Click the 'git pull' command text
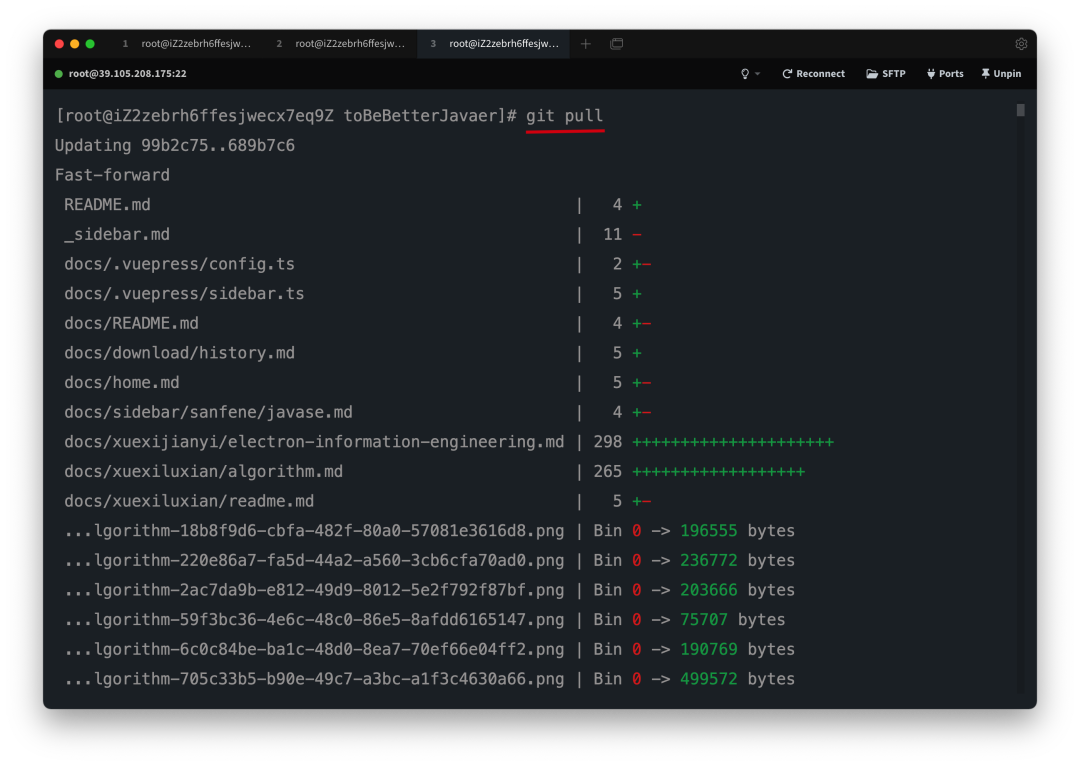Image resolution: width=1080 pixels, height=766 pixels. click(564, 116)
